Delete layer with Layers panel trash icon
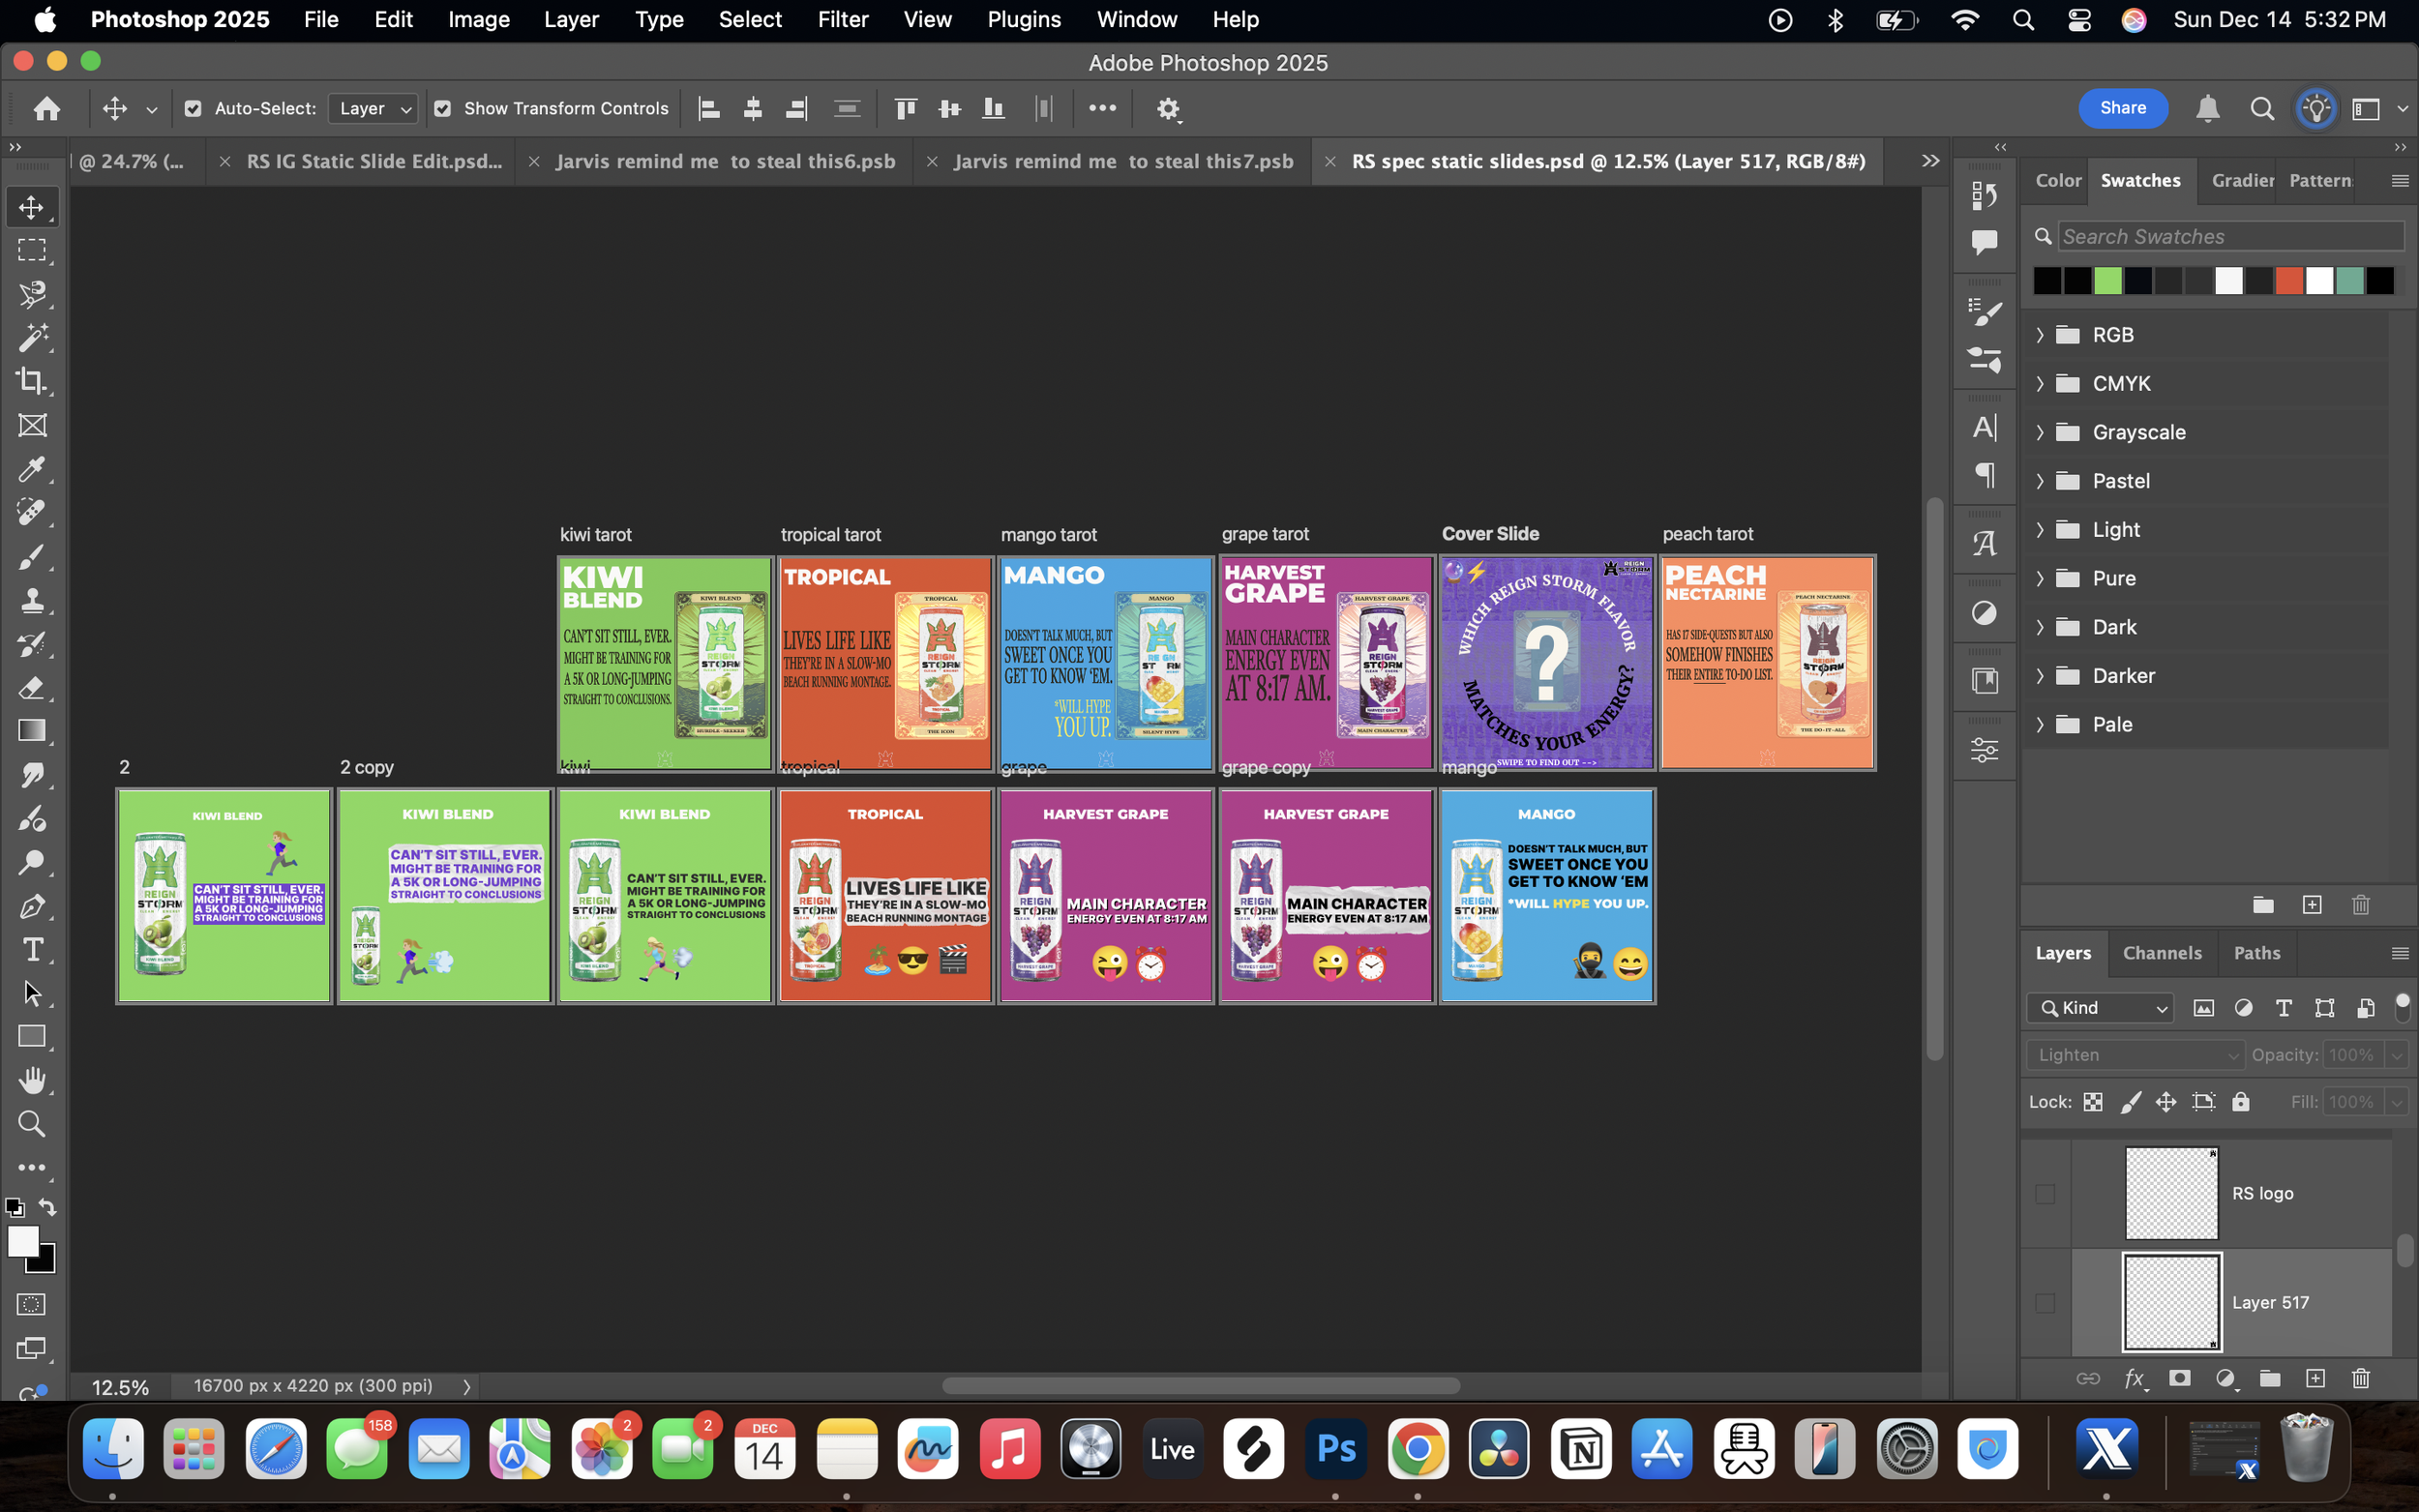The width and height of the screenshot is (2419, 1512). (x=2361, y=1379)
